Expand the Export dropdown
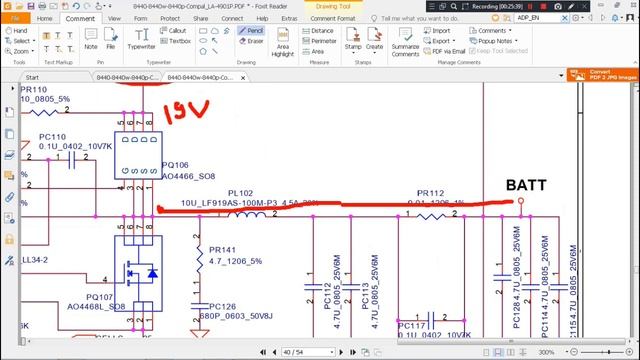 [x=454, y=41]
